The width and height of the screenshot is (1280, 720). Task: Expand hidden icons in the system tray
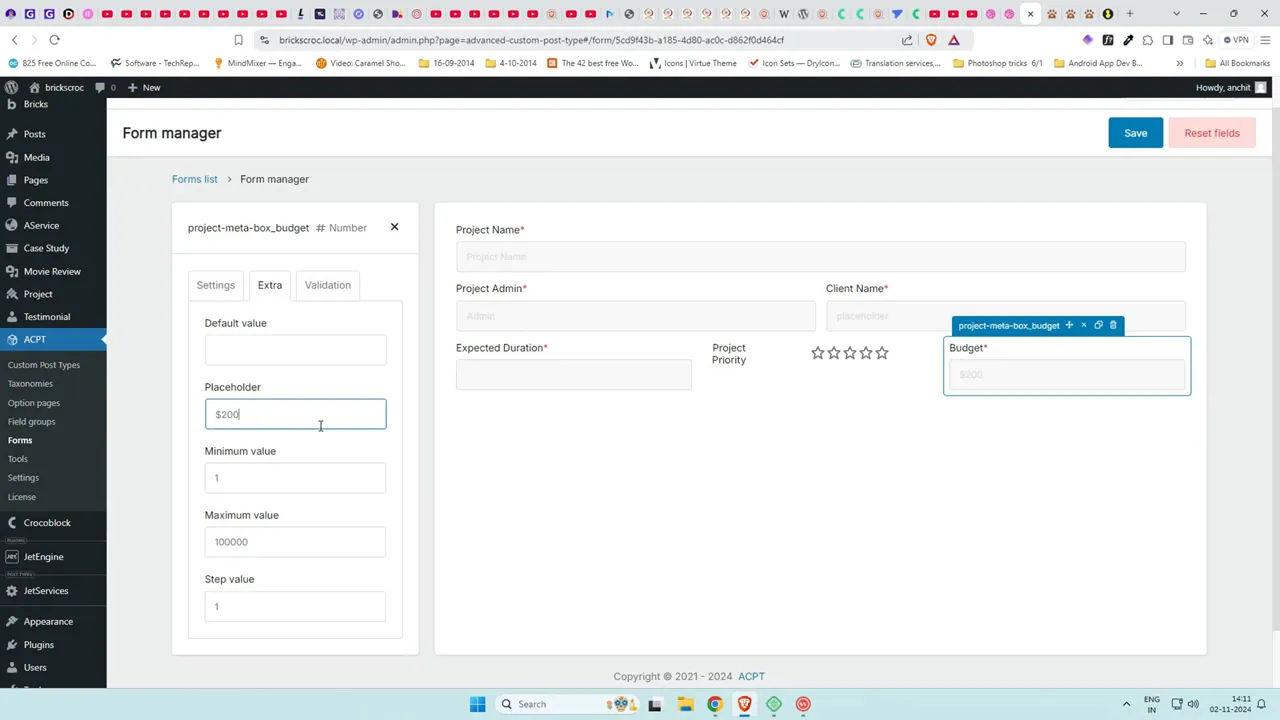(1126, 704)
